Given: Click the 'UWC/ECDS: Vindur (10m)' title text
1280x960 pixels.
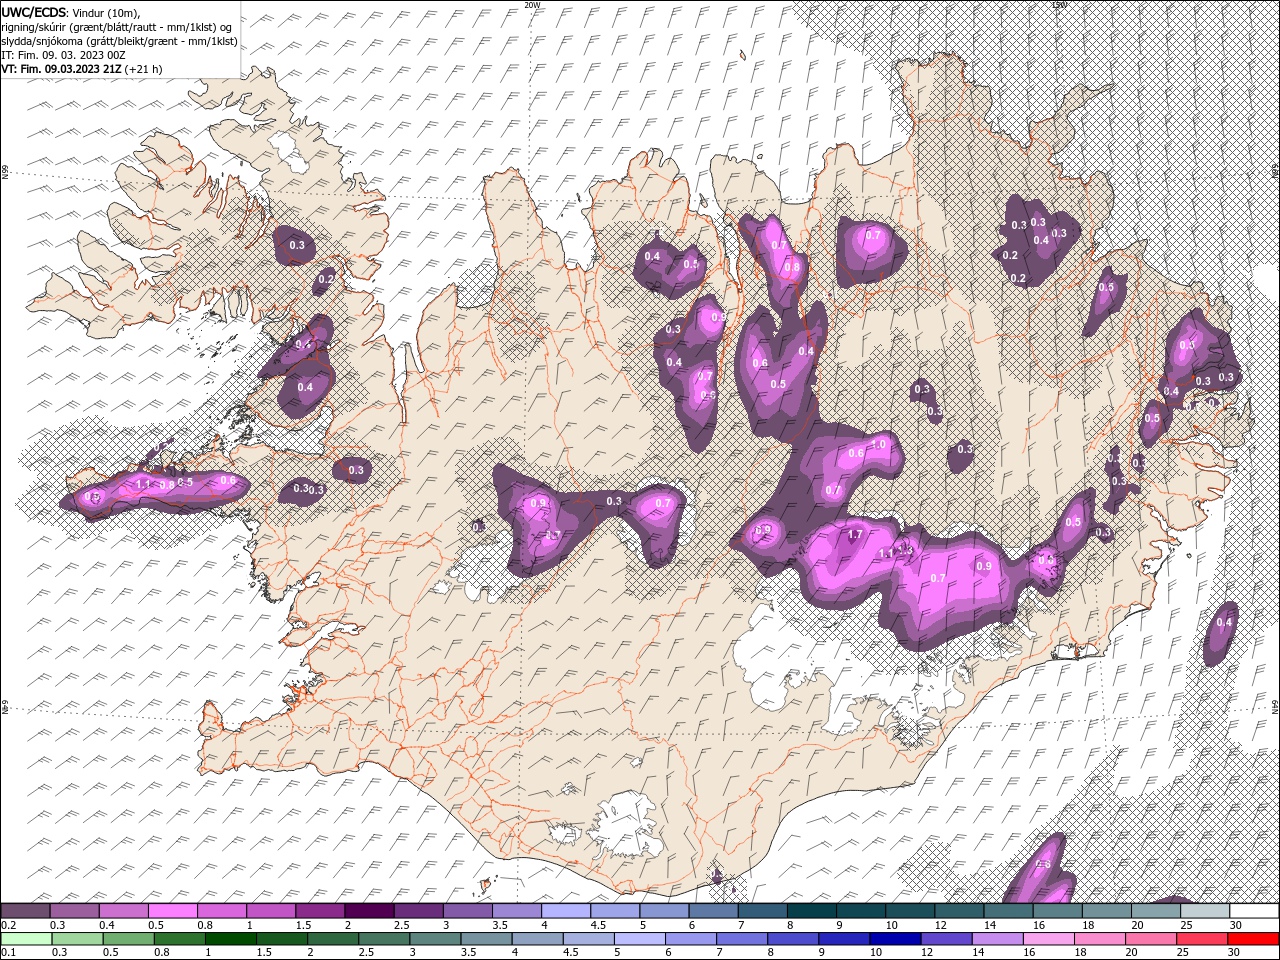Looking at the screenshot, I should point(70,12).
